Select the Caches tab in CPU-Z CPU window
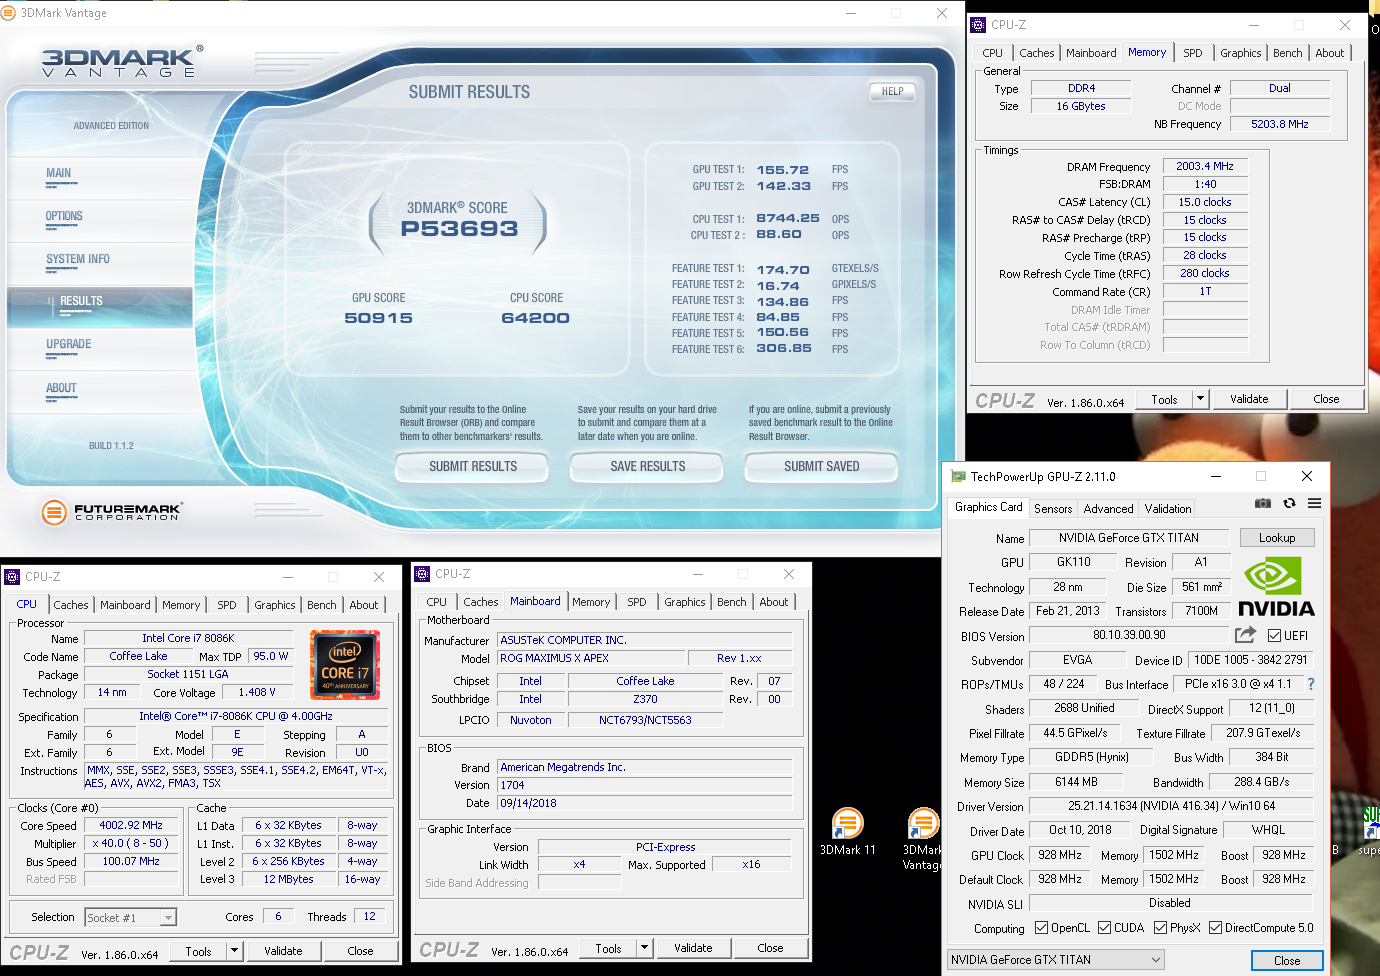This screenshot has width=1380, height=976. pyautogui.click(x=71, y=605)
